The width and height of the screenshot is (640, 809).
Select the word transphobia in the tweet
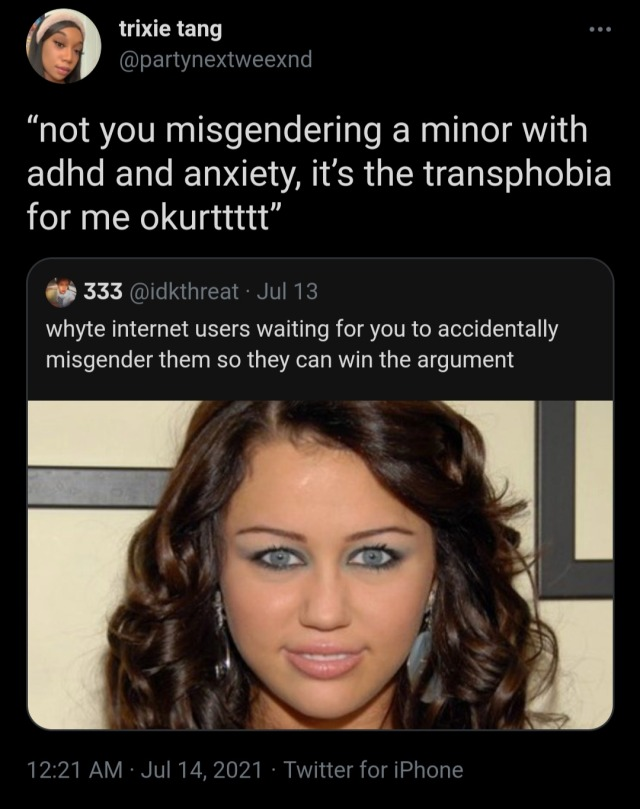point(517,174)
